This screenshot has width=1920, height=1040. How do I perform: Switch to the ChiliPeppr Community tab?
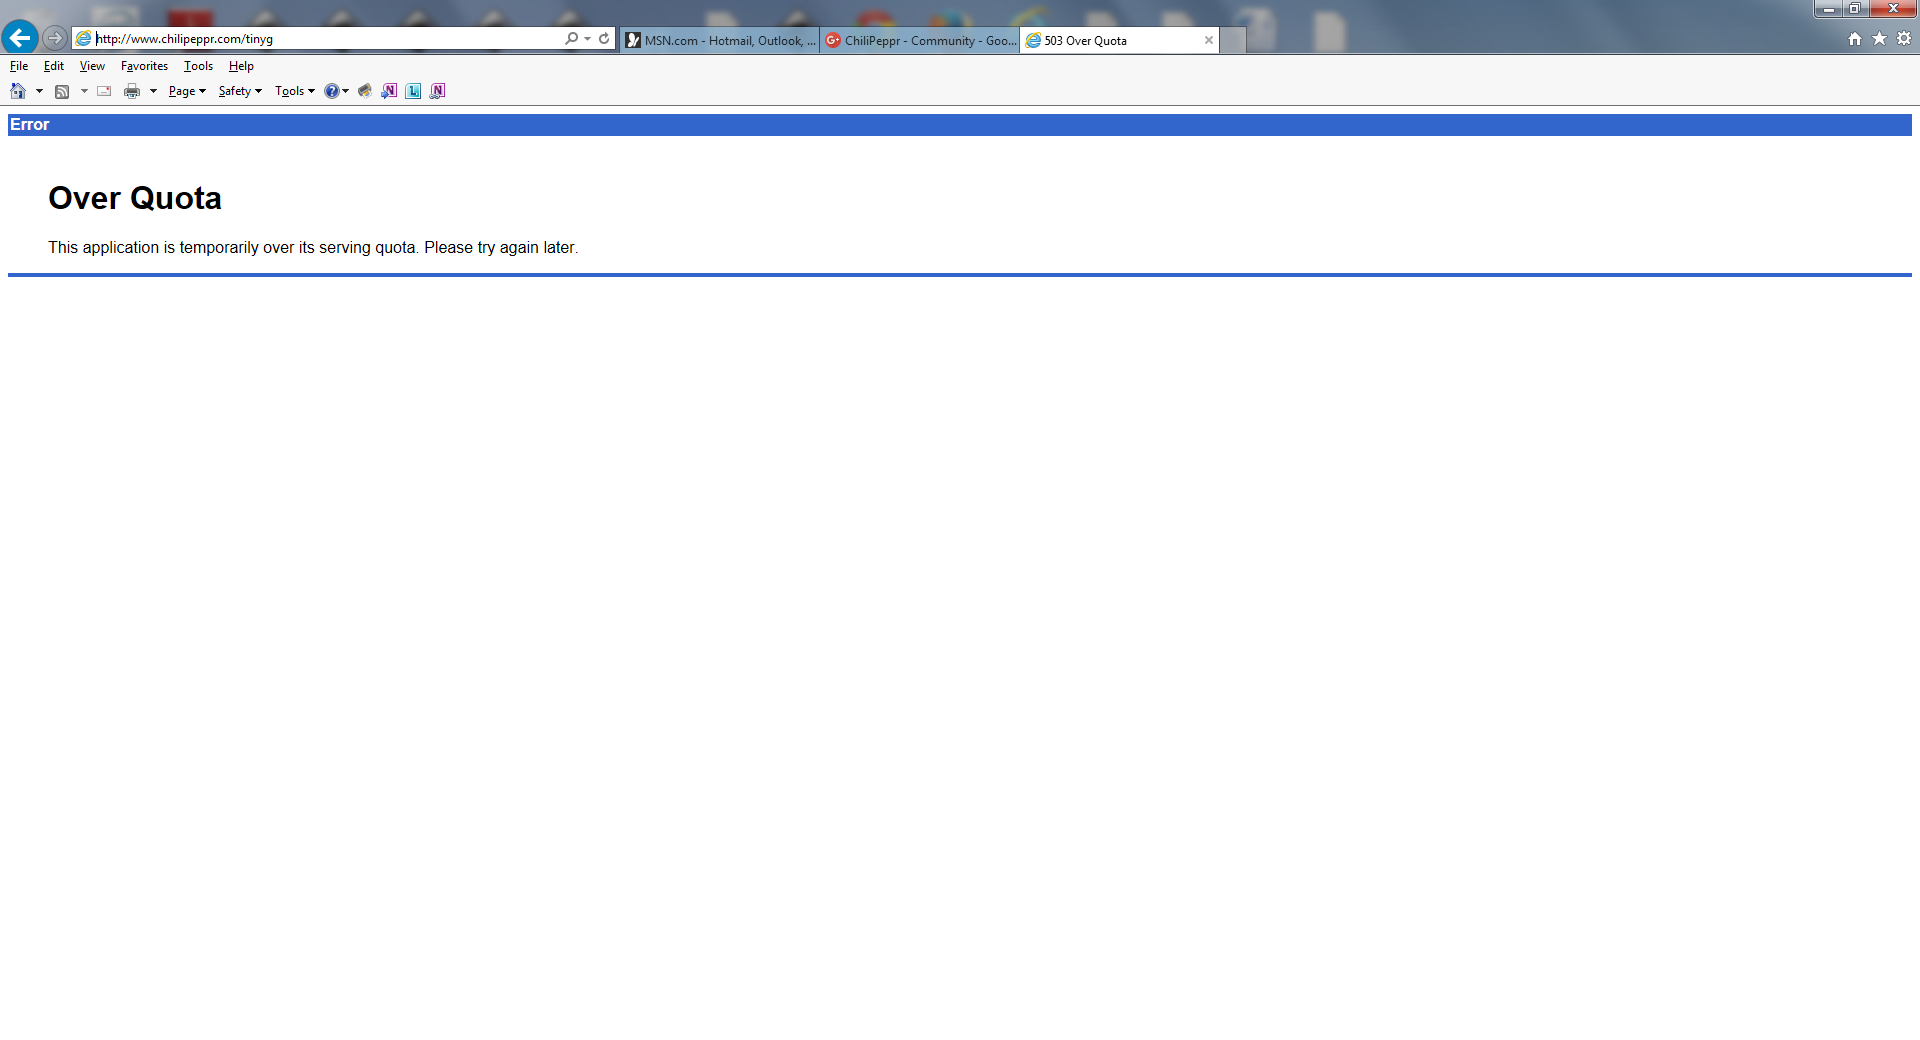pos(920,40)
